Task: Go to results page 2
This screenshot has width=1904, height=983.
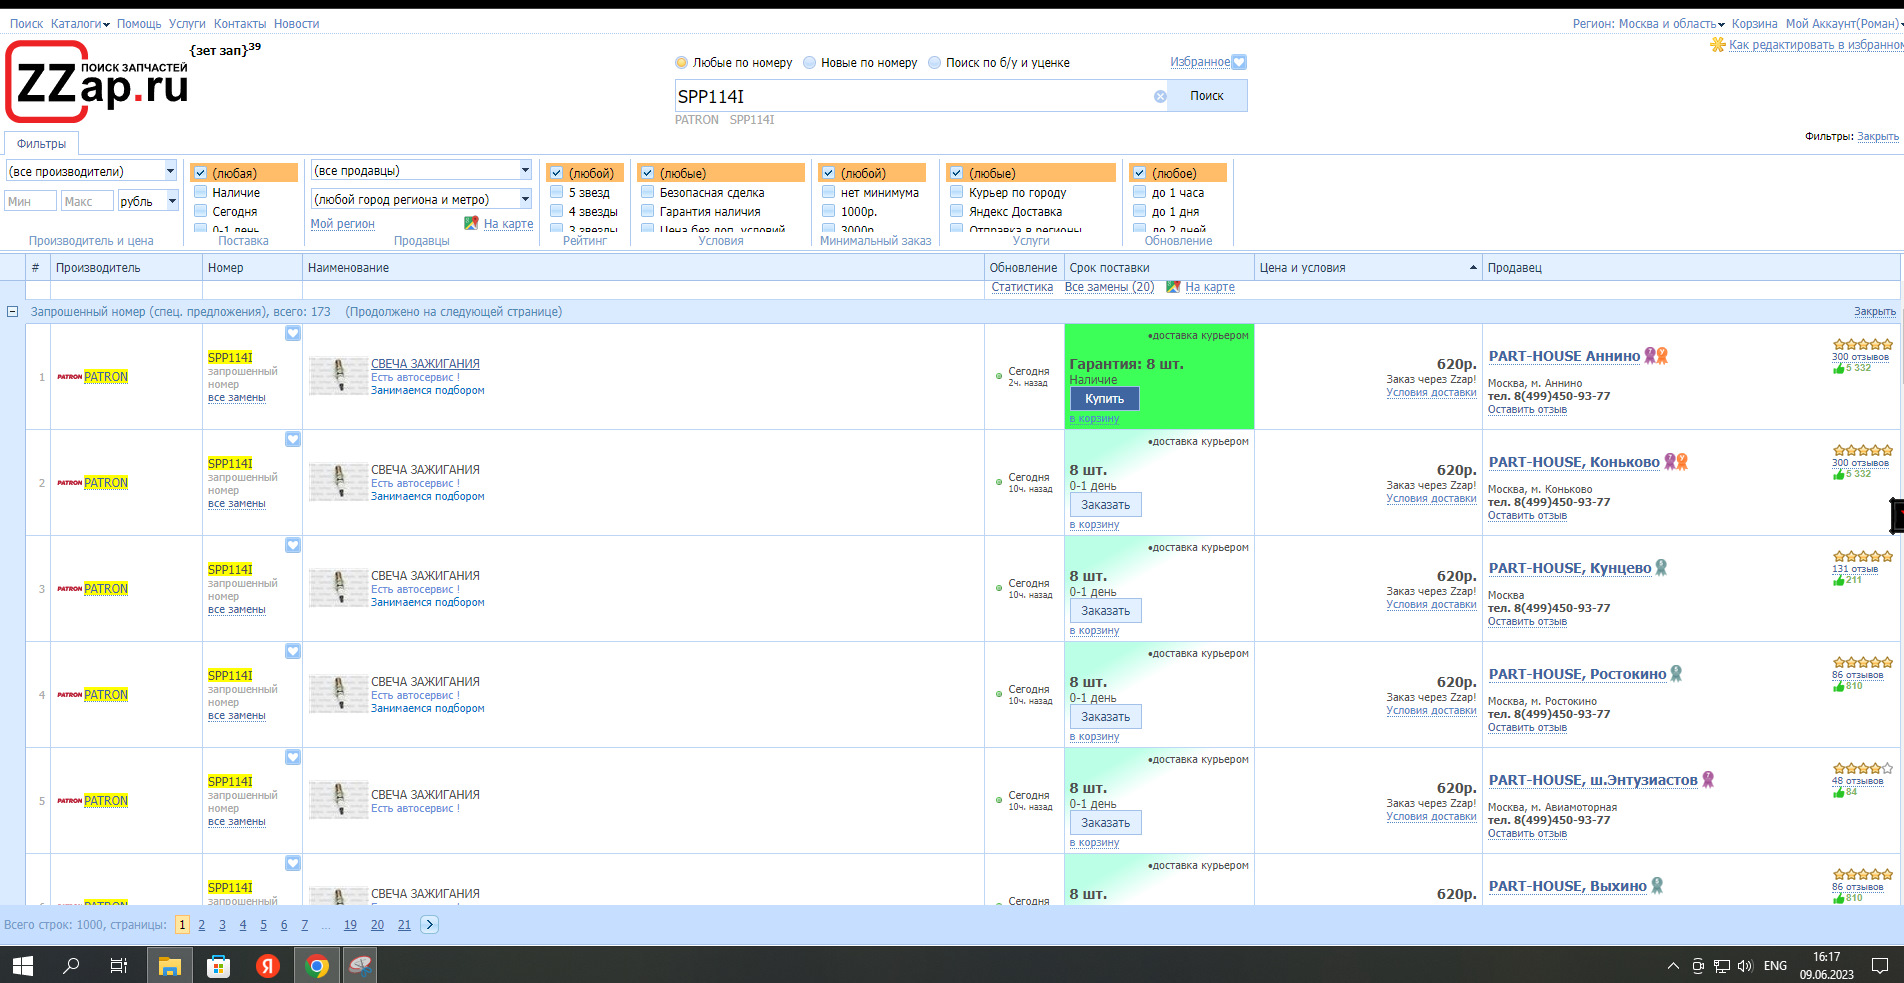Action: pyautogui.click(x=202, y=925)
